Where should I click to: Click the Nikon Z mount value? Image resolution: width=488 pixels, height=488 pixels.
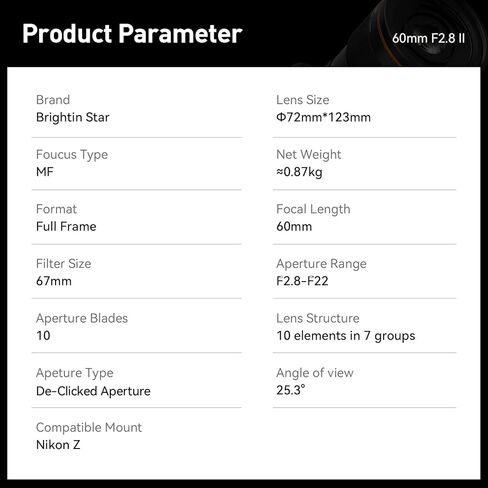pos(58,445)
